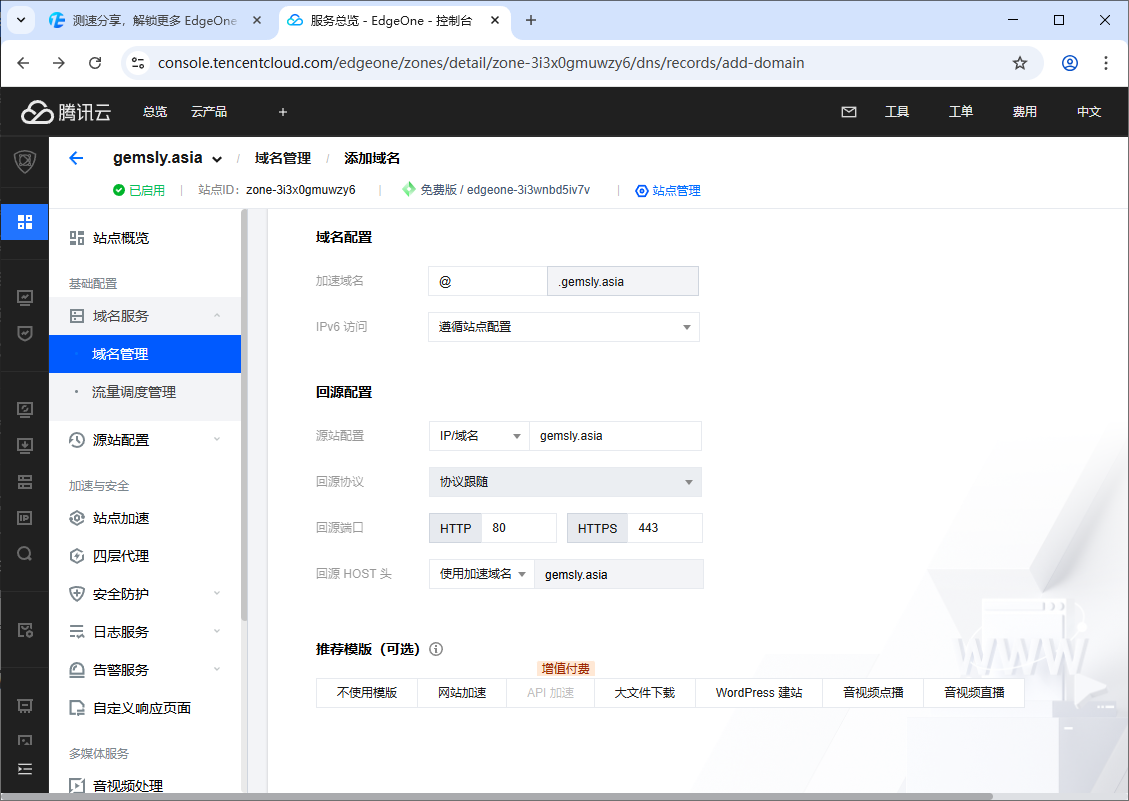Click the mail envelope icon in top bar
Viewport: 1129px width, 801px height.
[849, 112]
